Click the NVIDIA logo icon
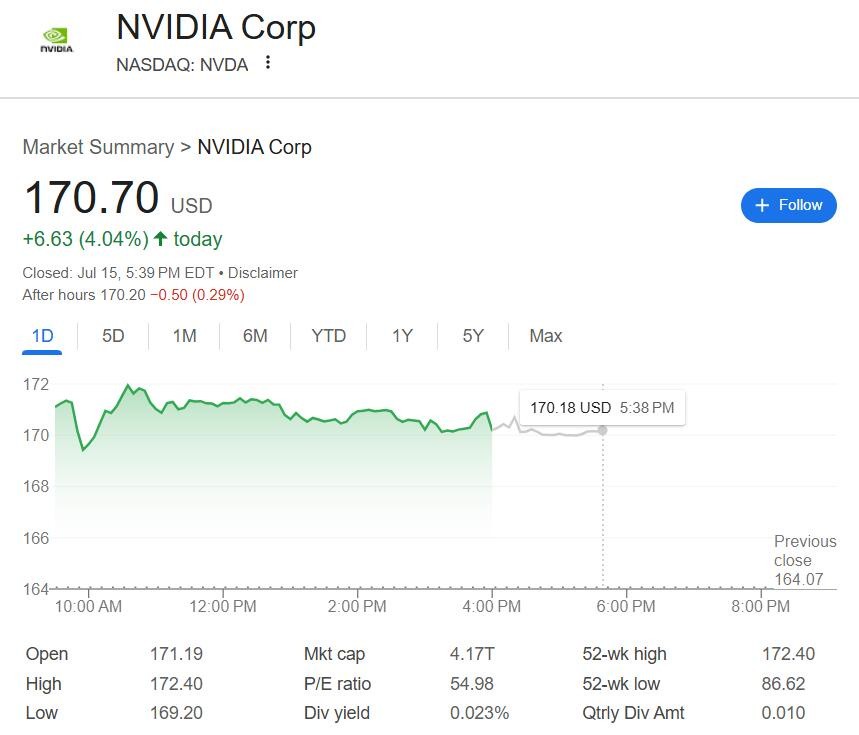859x735 pixels. pyautogui.click(x=57, y=40)
